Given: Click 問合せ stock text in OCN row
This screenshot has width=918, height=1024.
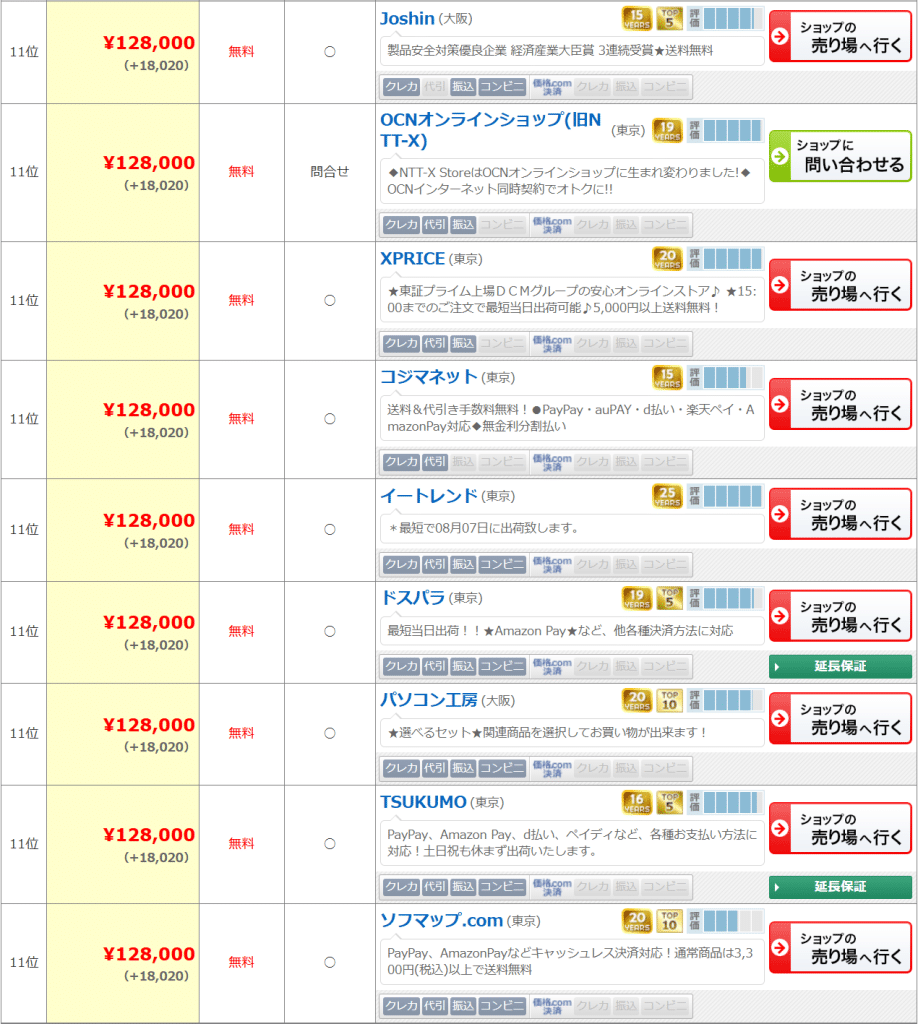Looking at the screenshot, I should (330, 172).
